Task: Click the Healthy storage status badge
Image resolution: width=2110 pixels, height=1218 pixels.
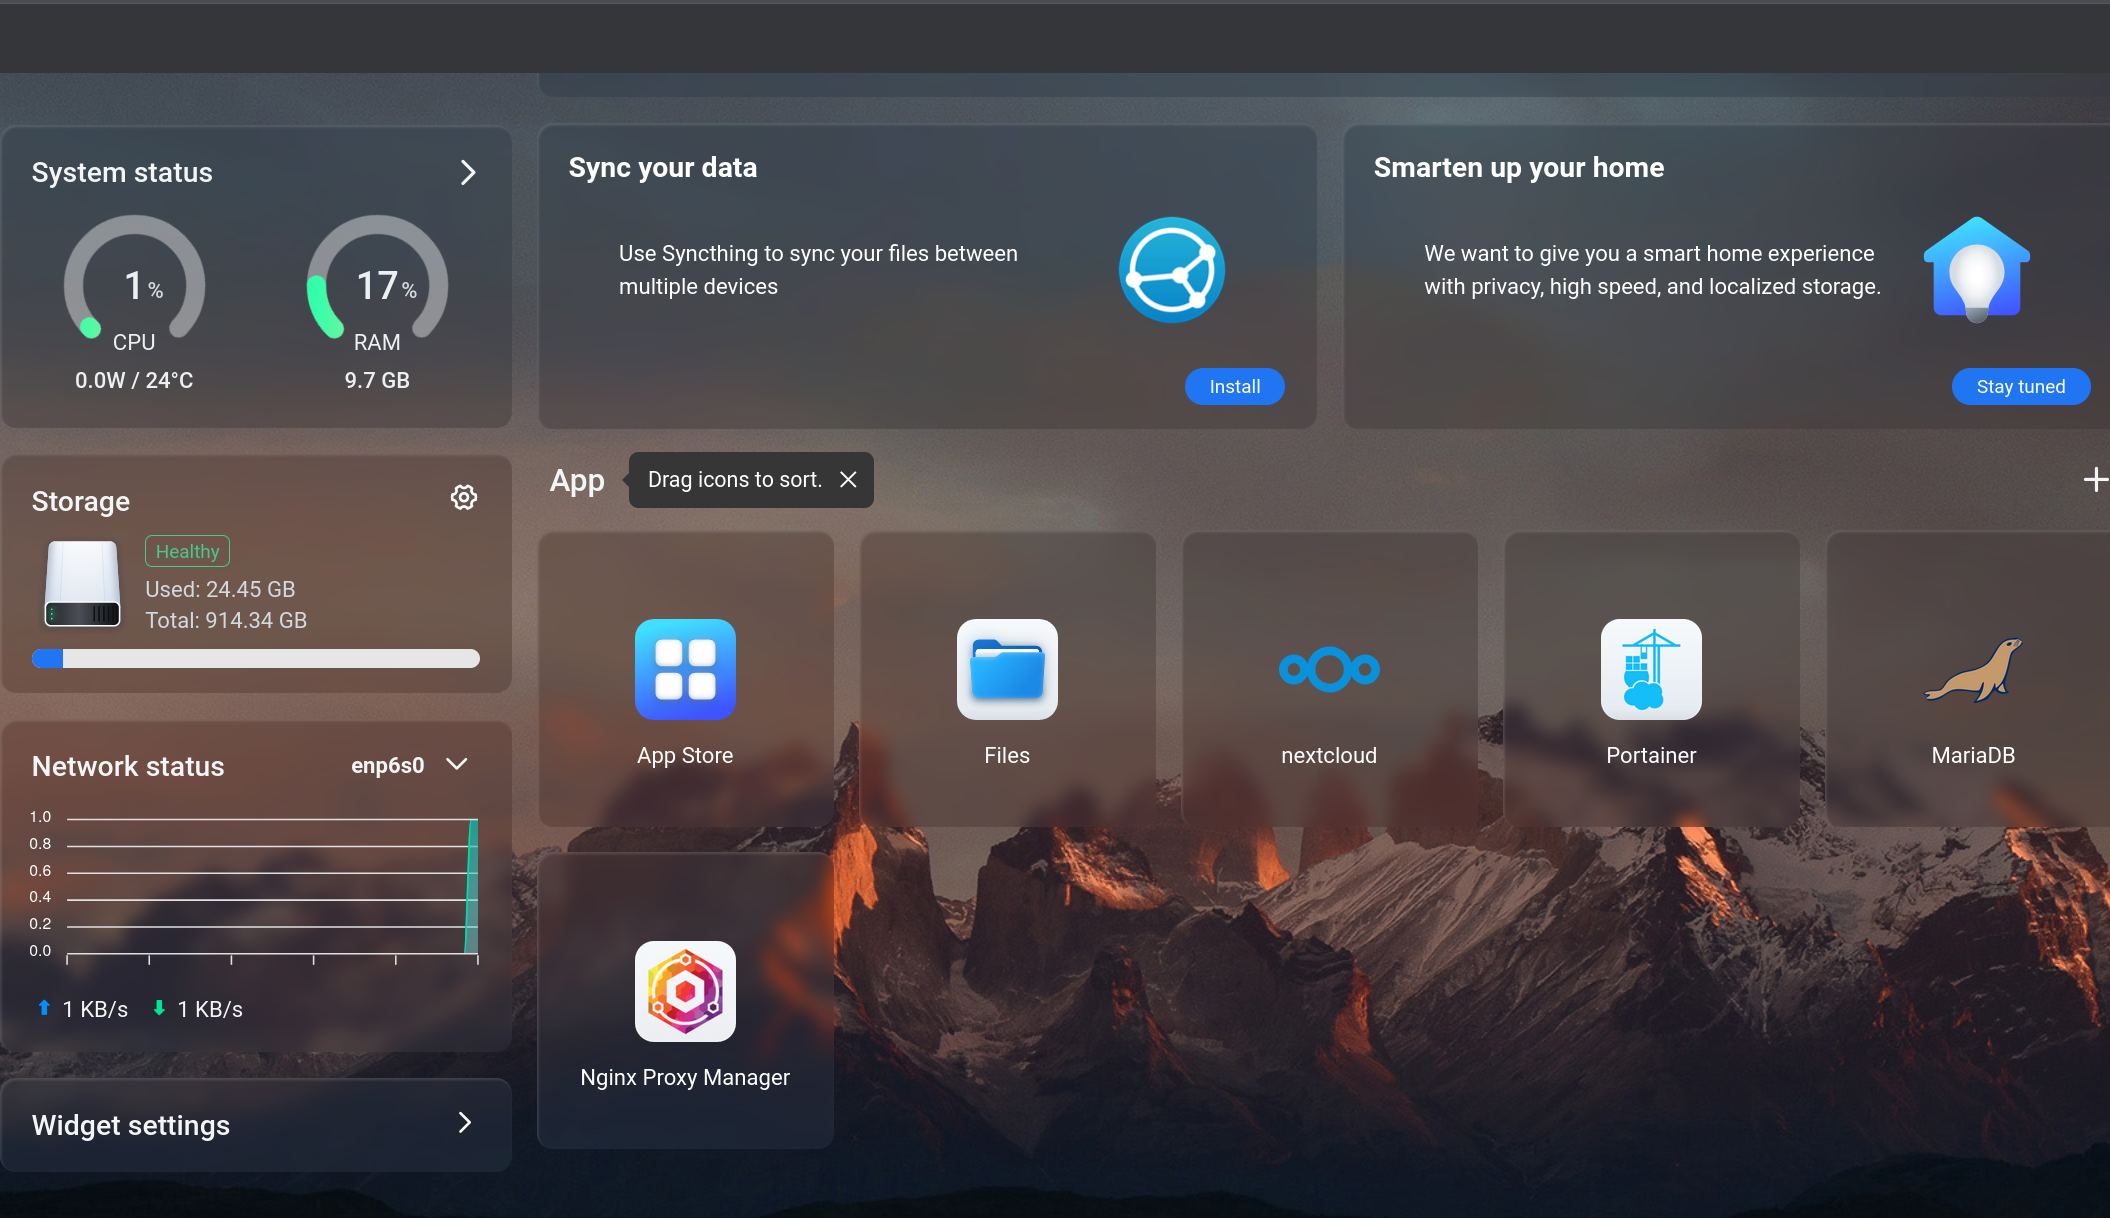Action: [186, 551]
